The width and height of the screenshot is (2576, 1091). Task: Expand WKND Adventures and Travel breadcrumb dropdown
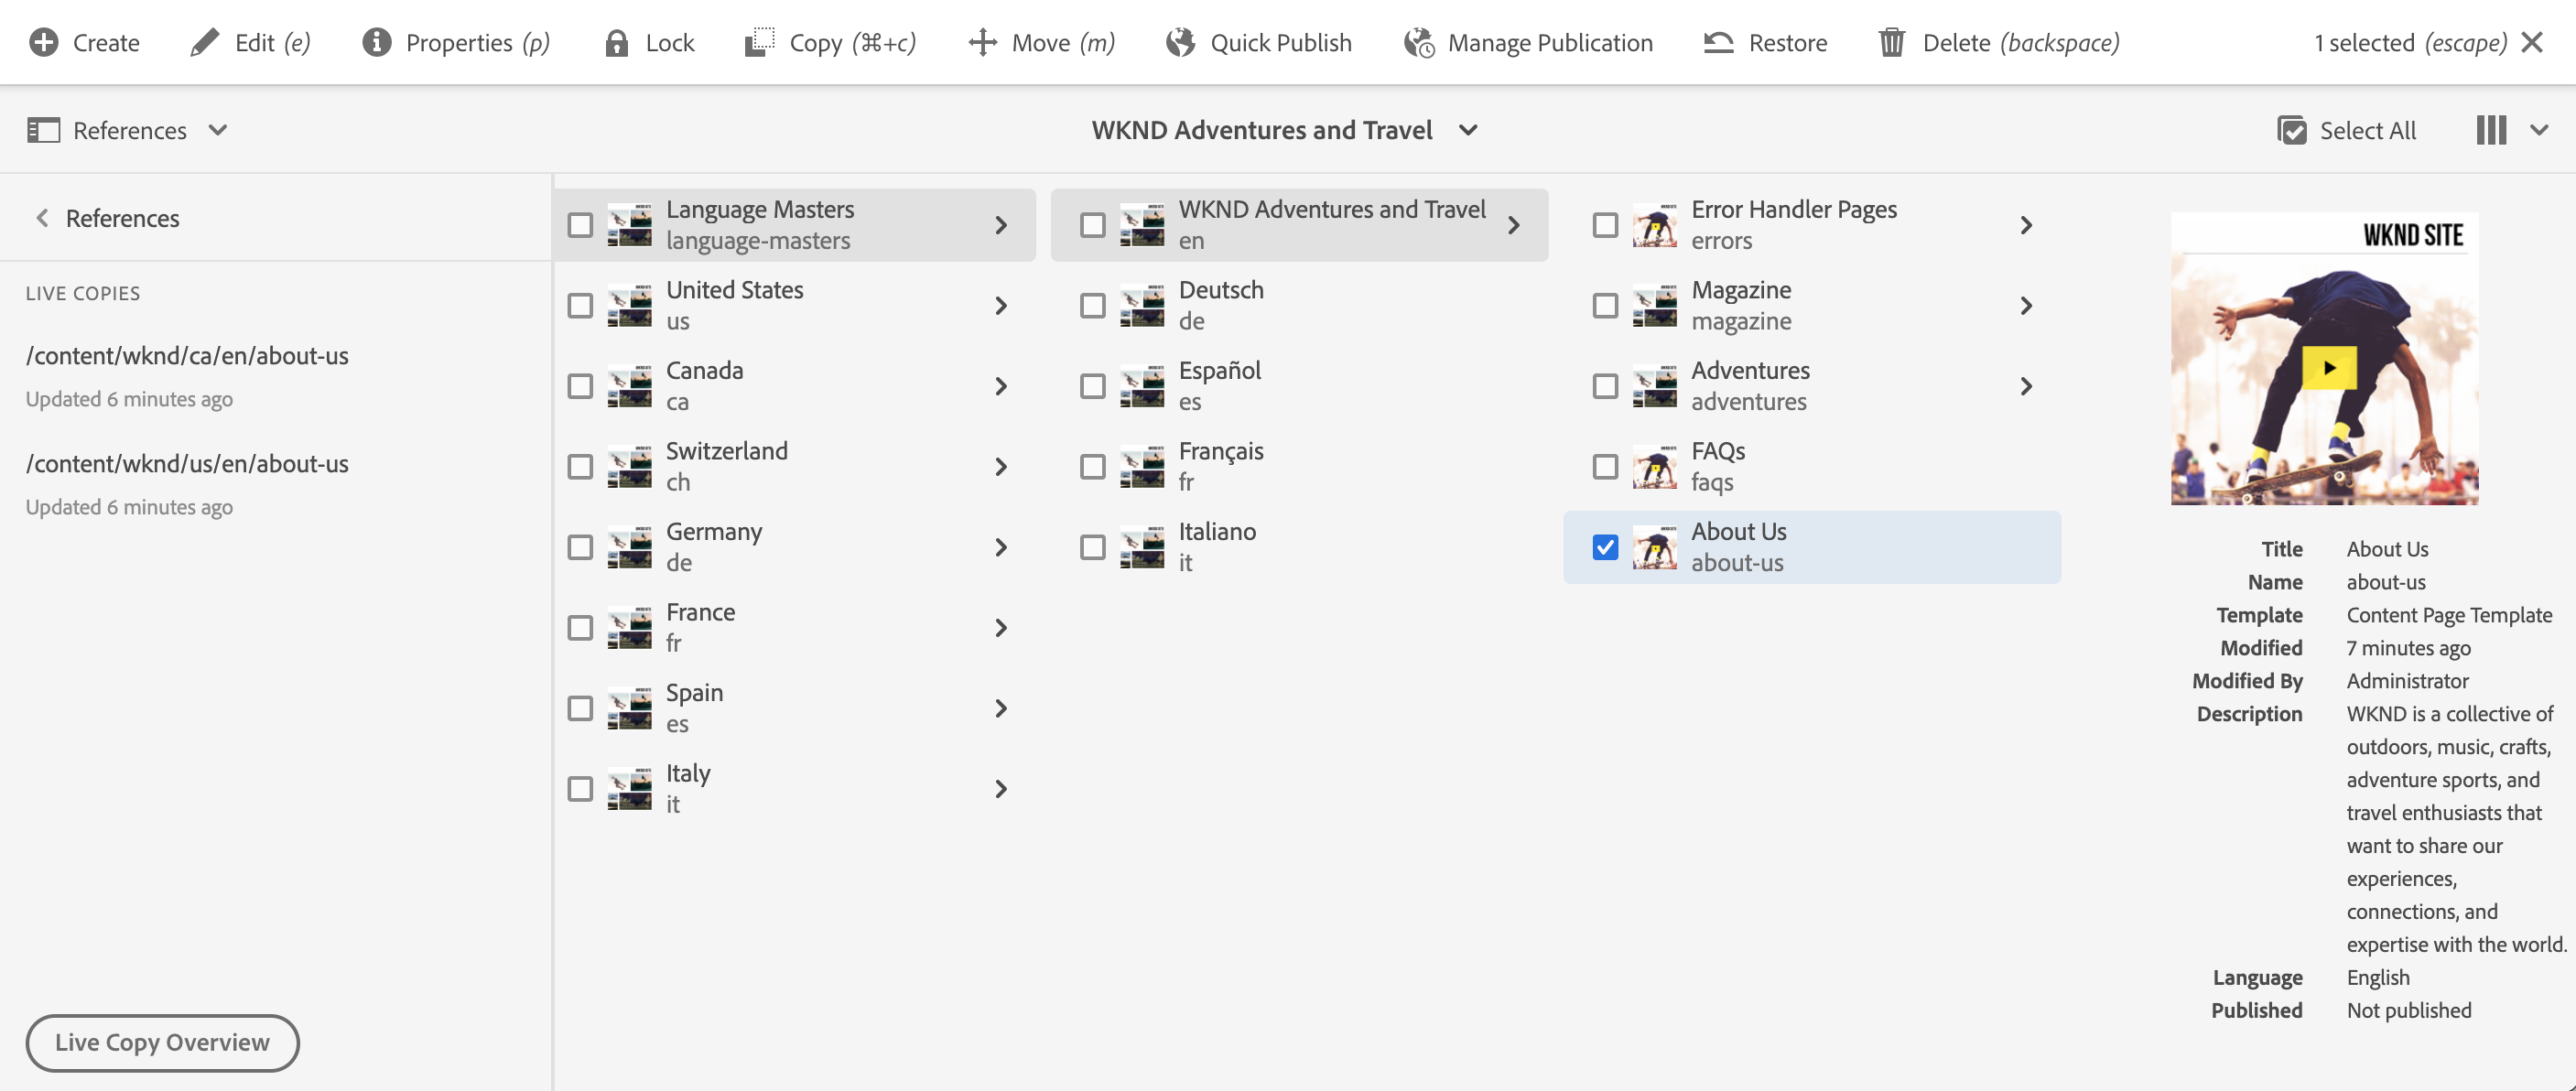pyautogui.click(x=1284, y=130)
